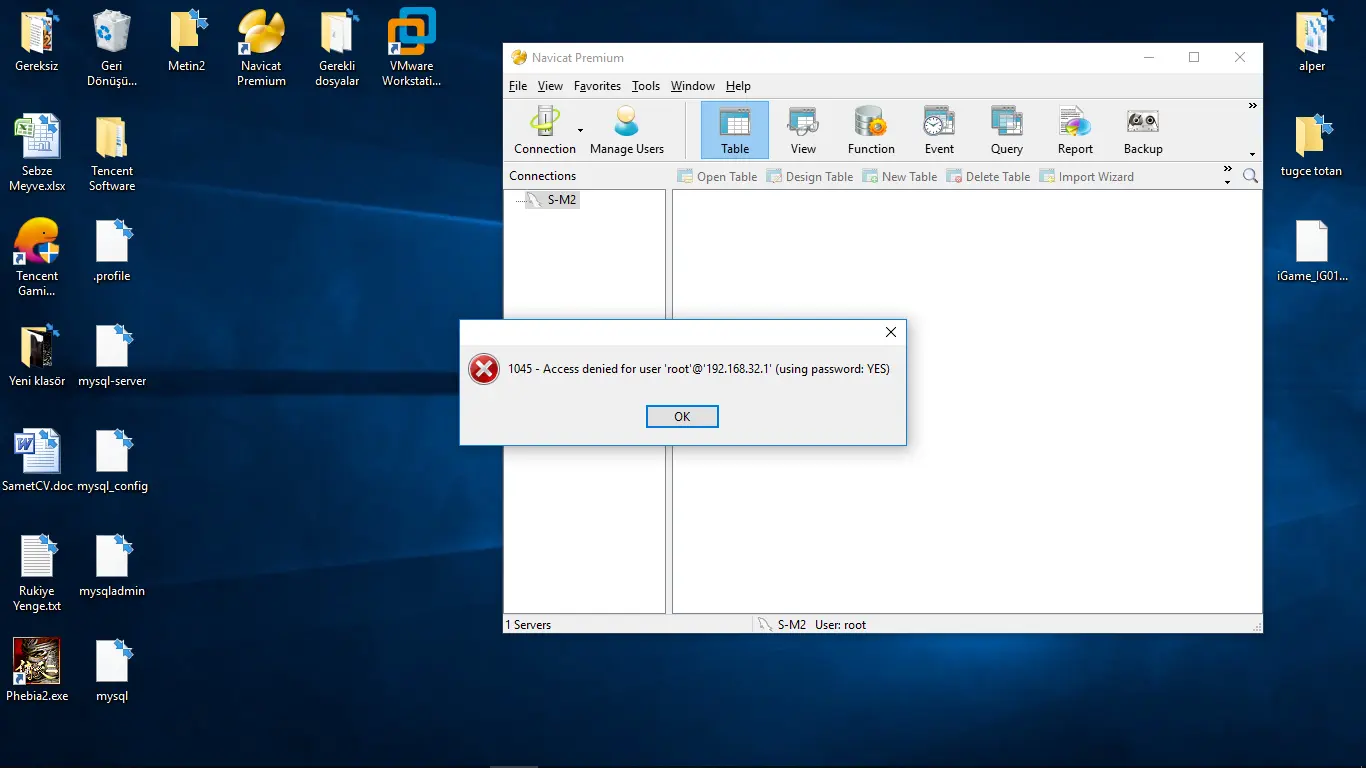Screen dimensions: 1366x768
Task: Select the alper folder on desktop
Action: pyautogui.click(x=1312, y=42)
